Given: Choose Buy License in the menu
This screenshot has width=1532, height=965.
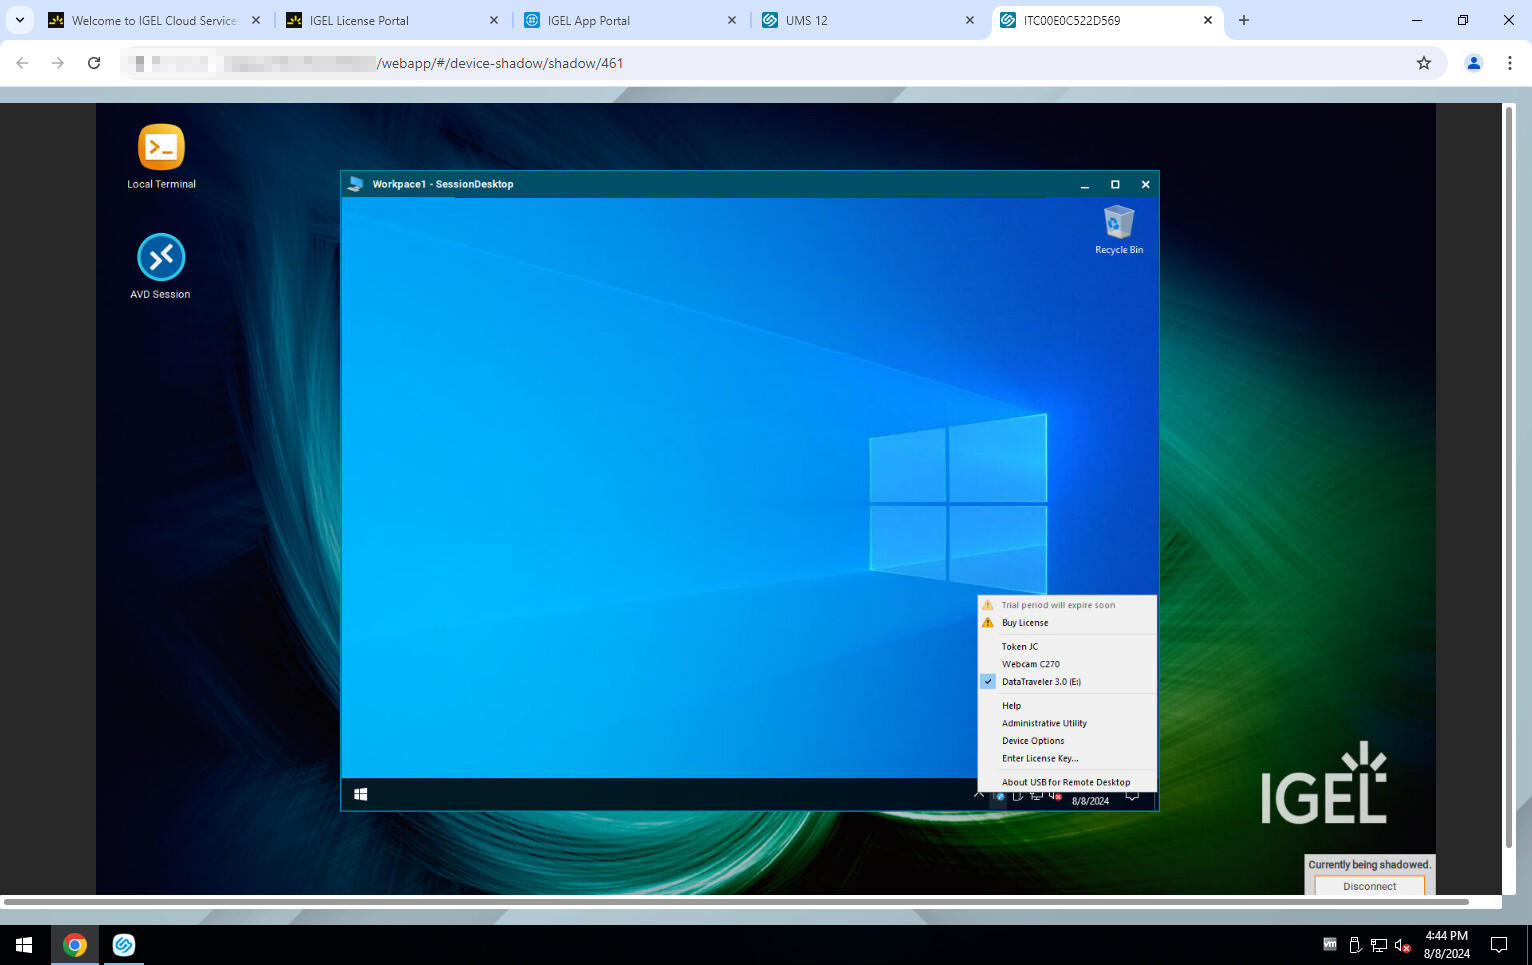Looking at the screenshot, I should click(1025, 623).
